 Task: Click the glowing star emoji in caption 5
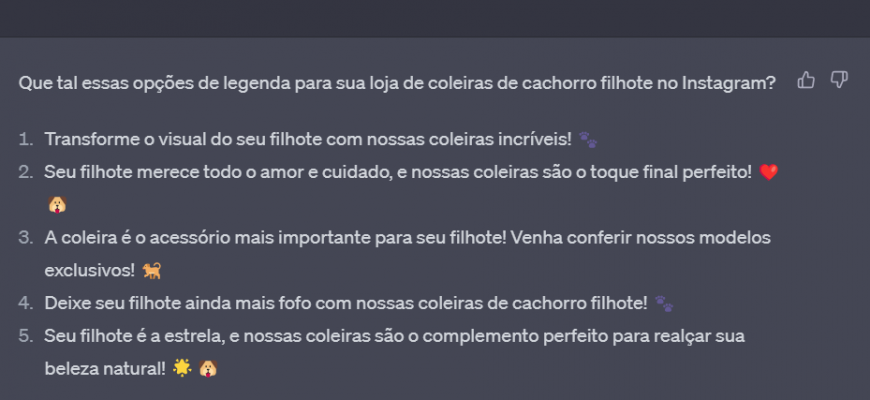pos(182,368)
